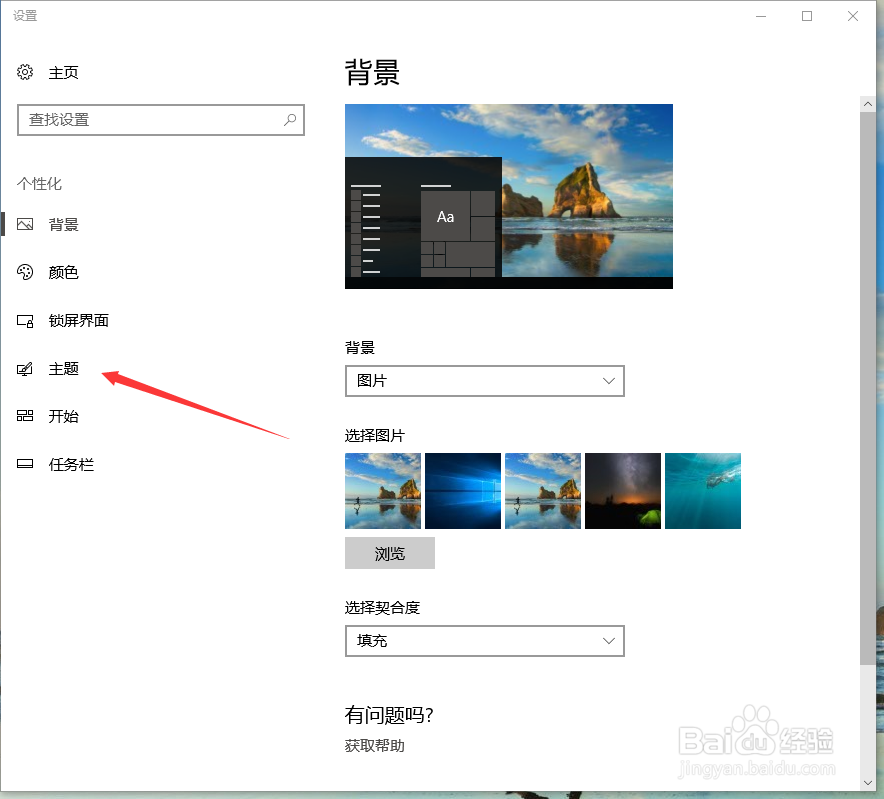
Task: Go to 锁屏界面 settings
Action: pyautogui.click(x=78, y=321)
